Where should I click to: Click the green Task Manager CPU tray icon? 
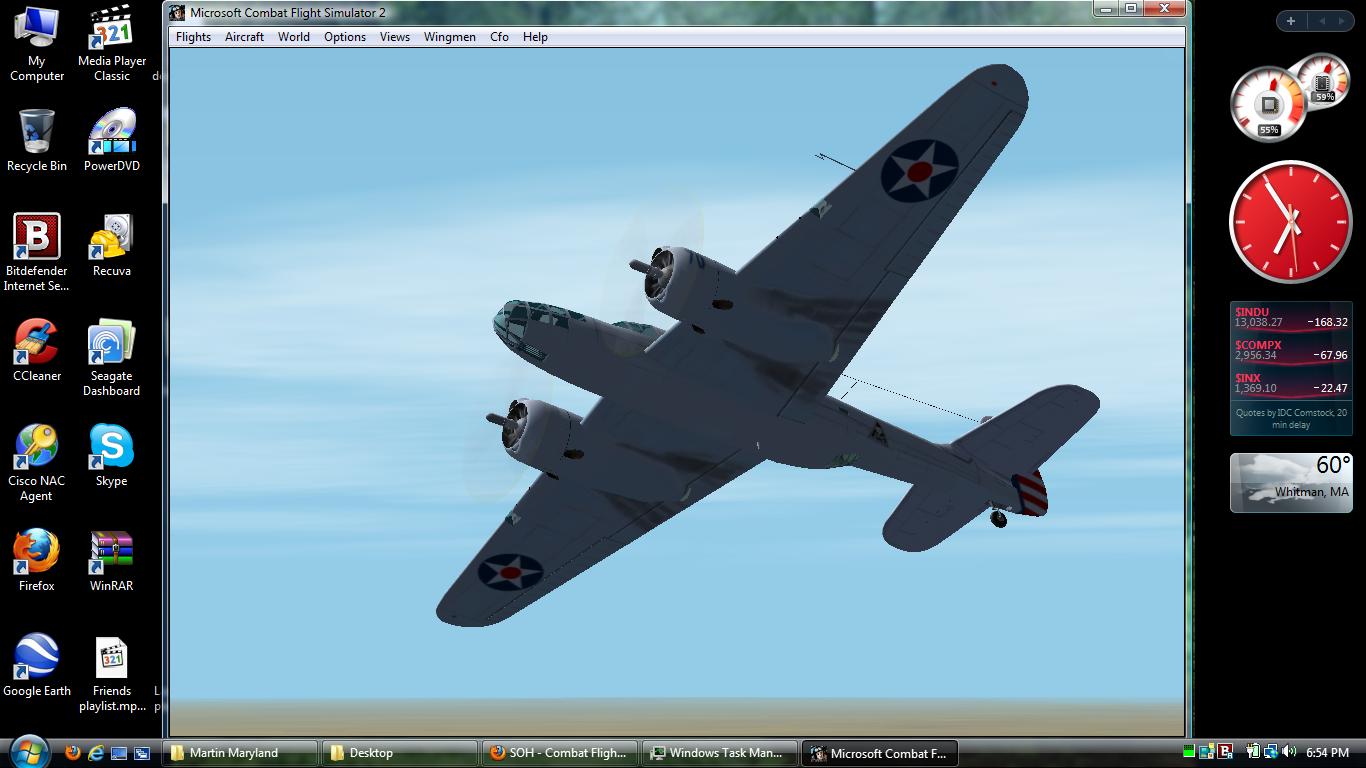pos(1189,751)
